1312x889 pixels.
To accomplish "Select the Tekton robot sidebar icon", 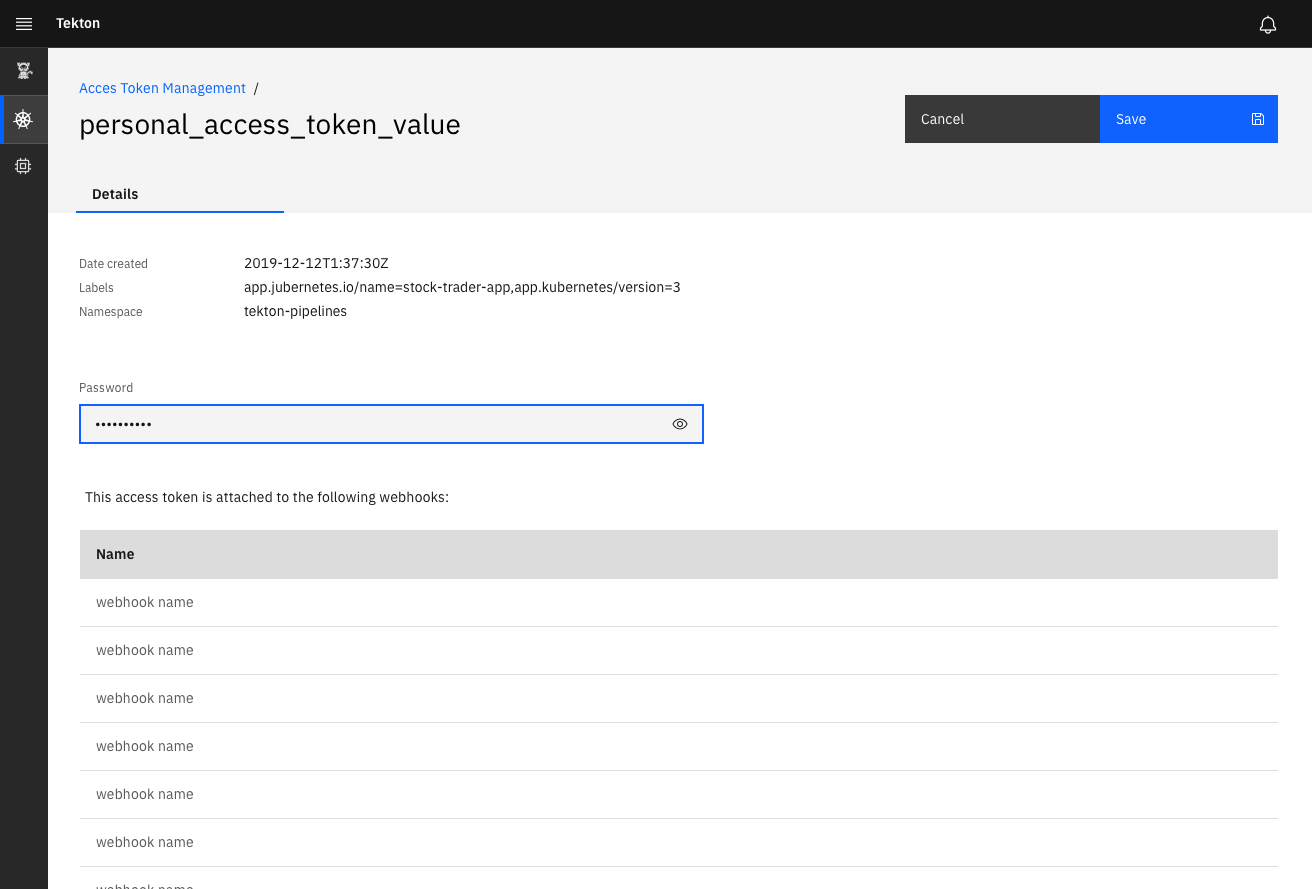I will pos(23,70).
